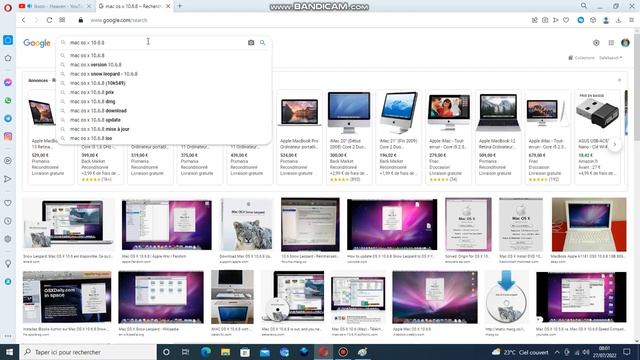Open the Speed Dial grid button
This screenshot has width=640, height=360.
(62, 20)
